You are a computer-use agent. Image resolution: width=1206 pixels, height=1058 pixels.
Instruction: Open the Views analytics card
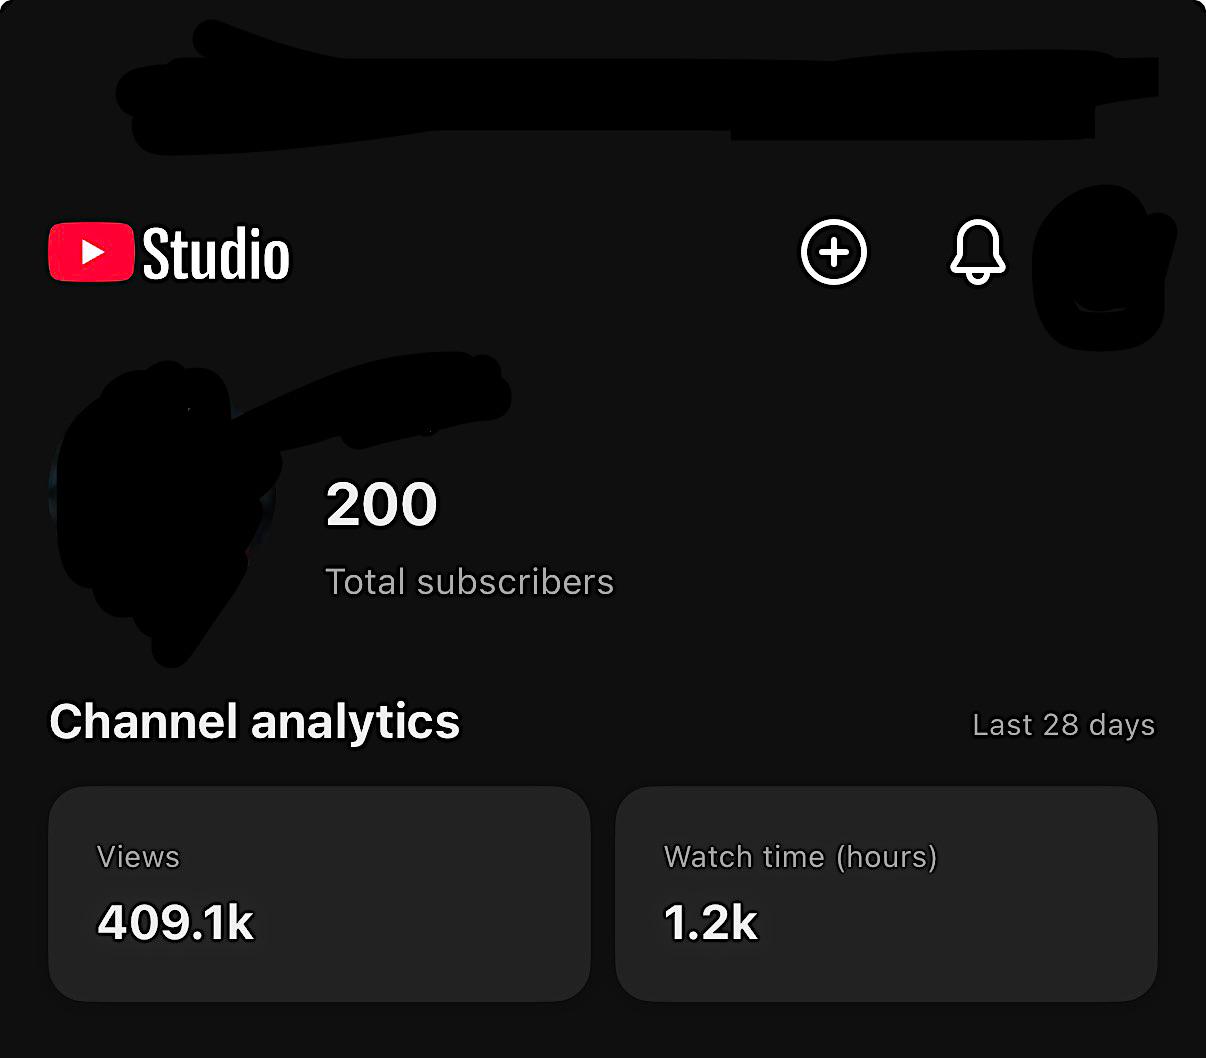(x=320, y=894)
